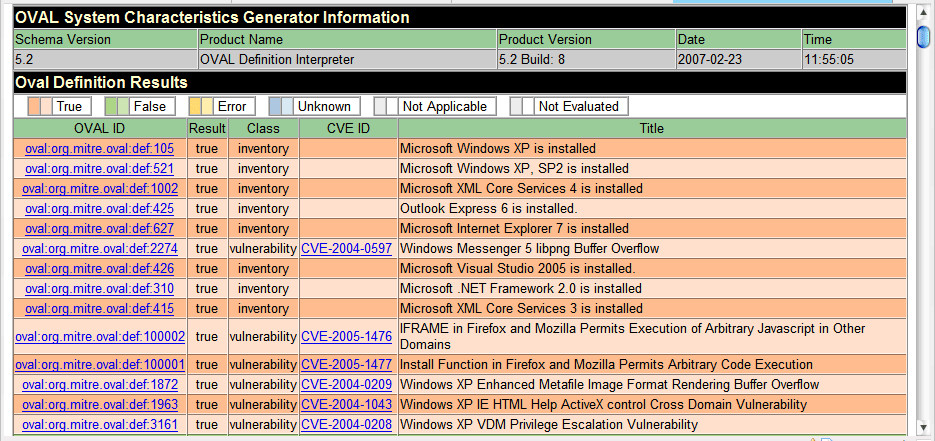
Task: Open link oval:org.mitre.oval:def:627
Action: tap(99, 229)
